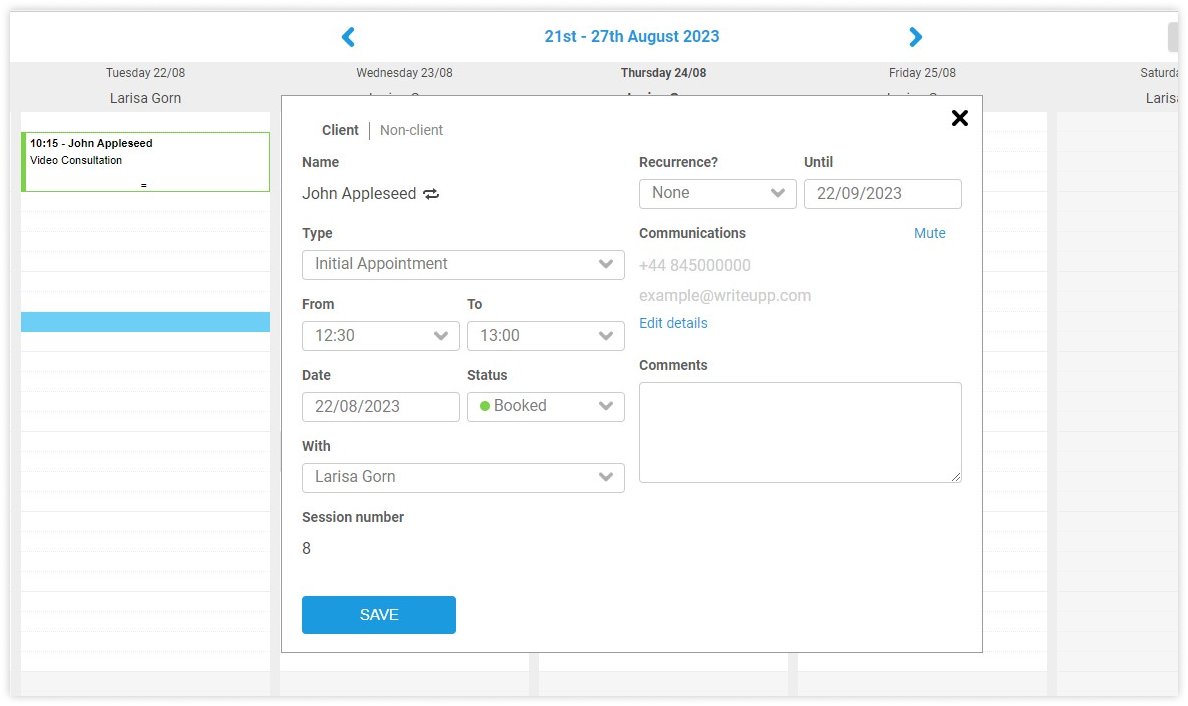Open the Type dropdown Initial Appointment
Viewport: 1188px width, 706px height.
tap(463, 264)
